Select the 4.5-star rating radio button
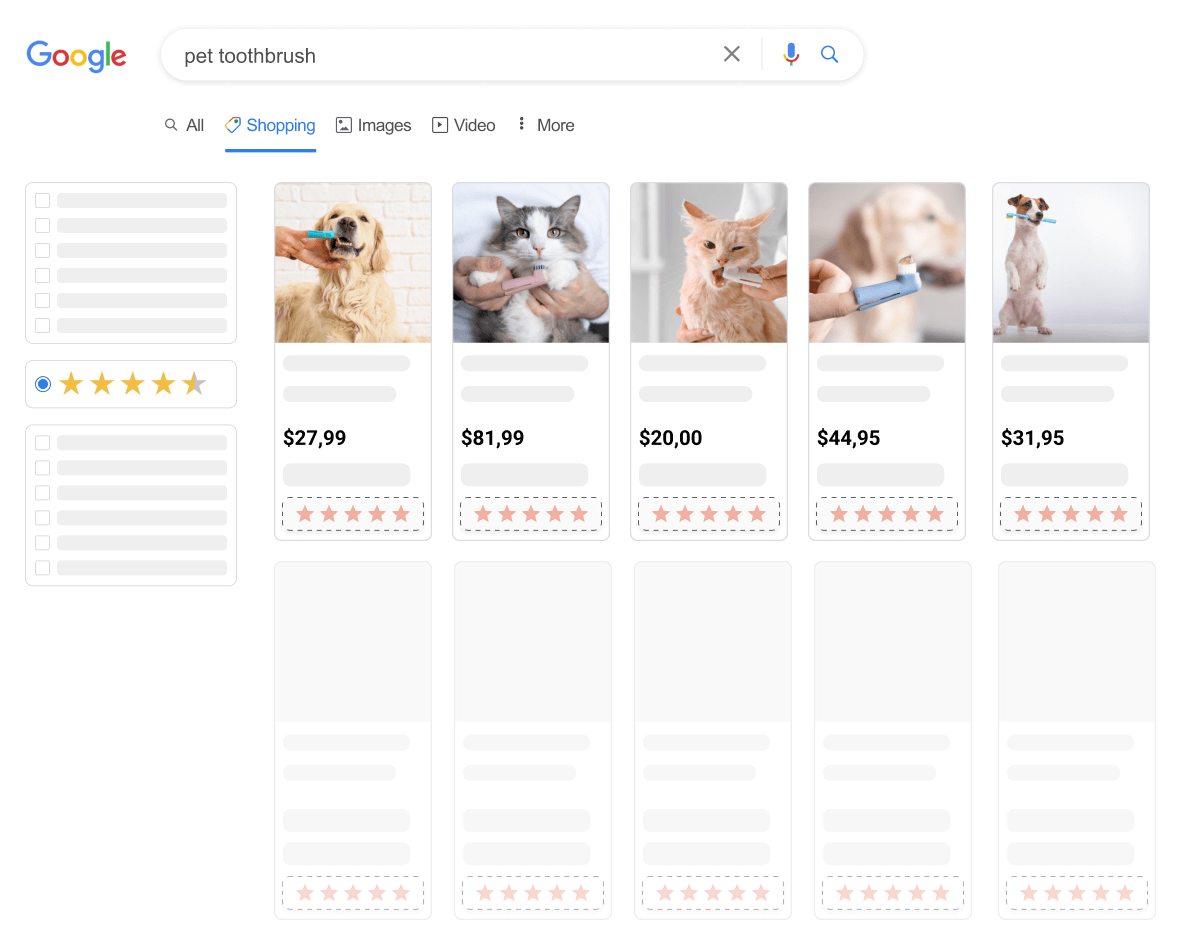This screenshot has height=950, width=1200. click(x=43, y=384)
